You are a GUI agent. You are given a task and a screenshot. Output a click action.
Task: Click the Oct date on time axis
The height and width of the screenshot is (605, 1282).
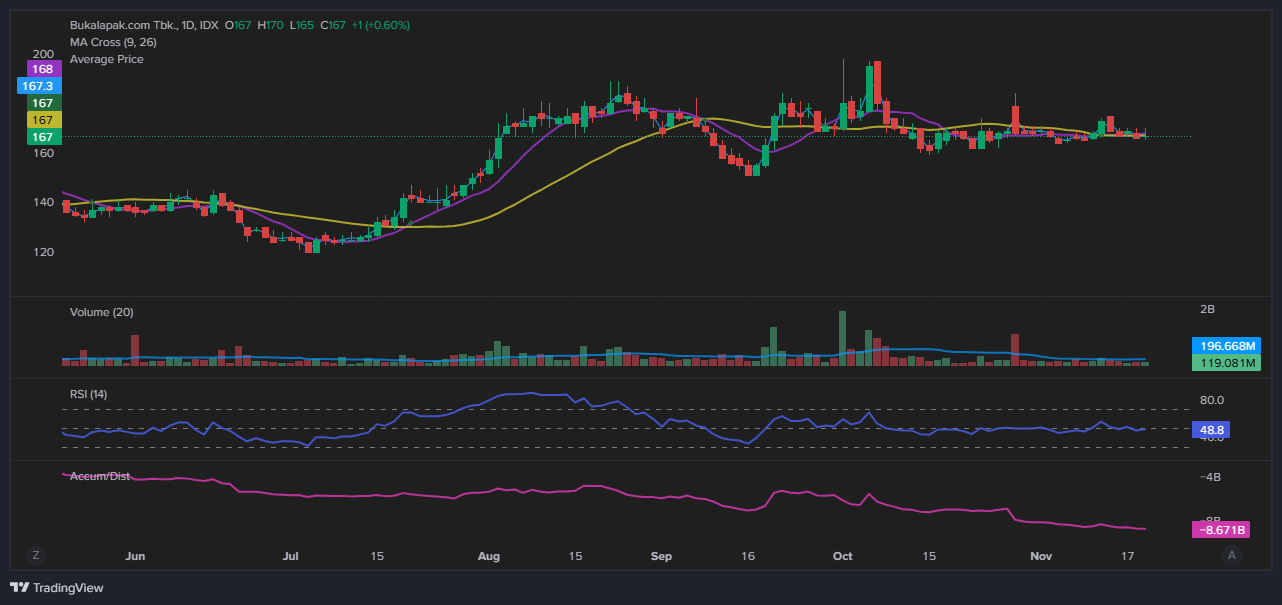(x=842, y=555)
